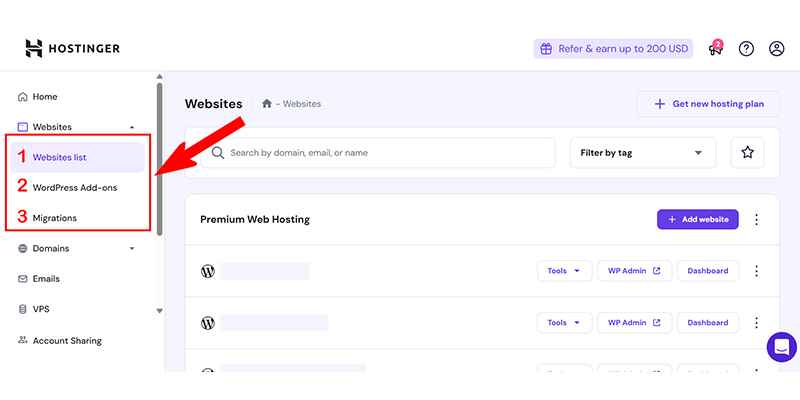Open announcements megaphone with badge
800x400 pixels.
point(716,48)
